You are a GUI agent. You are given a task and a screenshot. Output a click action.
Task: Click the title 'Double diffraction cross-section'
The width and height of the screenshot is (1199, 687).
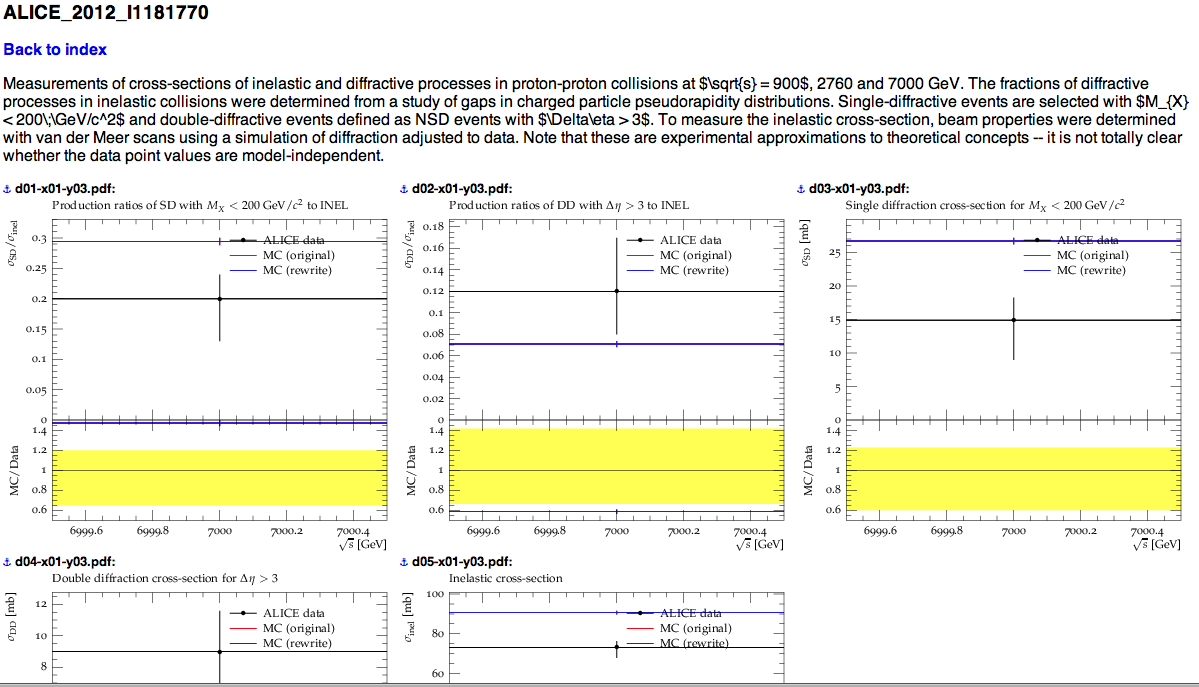165,578
